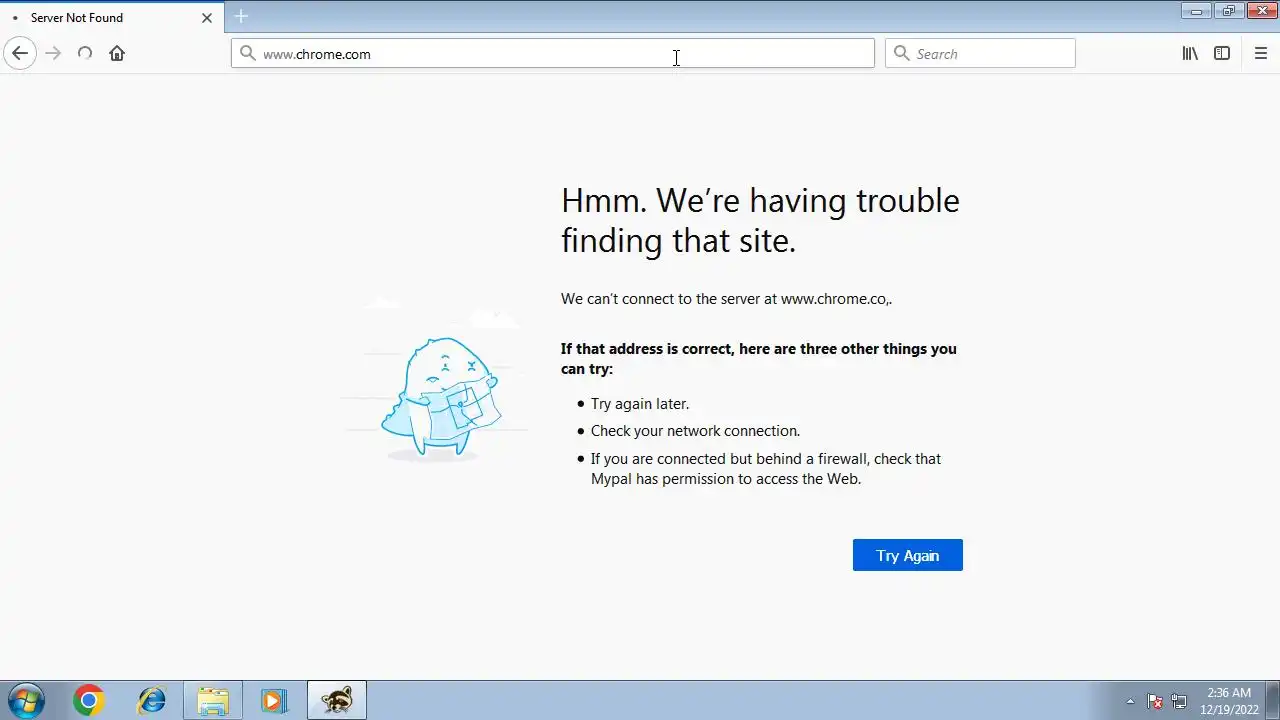Screen dimensions: 1280x720
Task: Open Windows Explorer folder in taskbar
Action: click(213, 701)
